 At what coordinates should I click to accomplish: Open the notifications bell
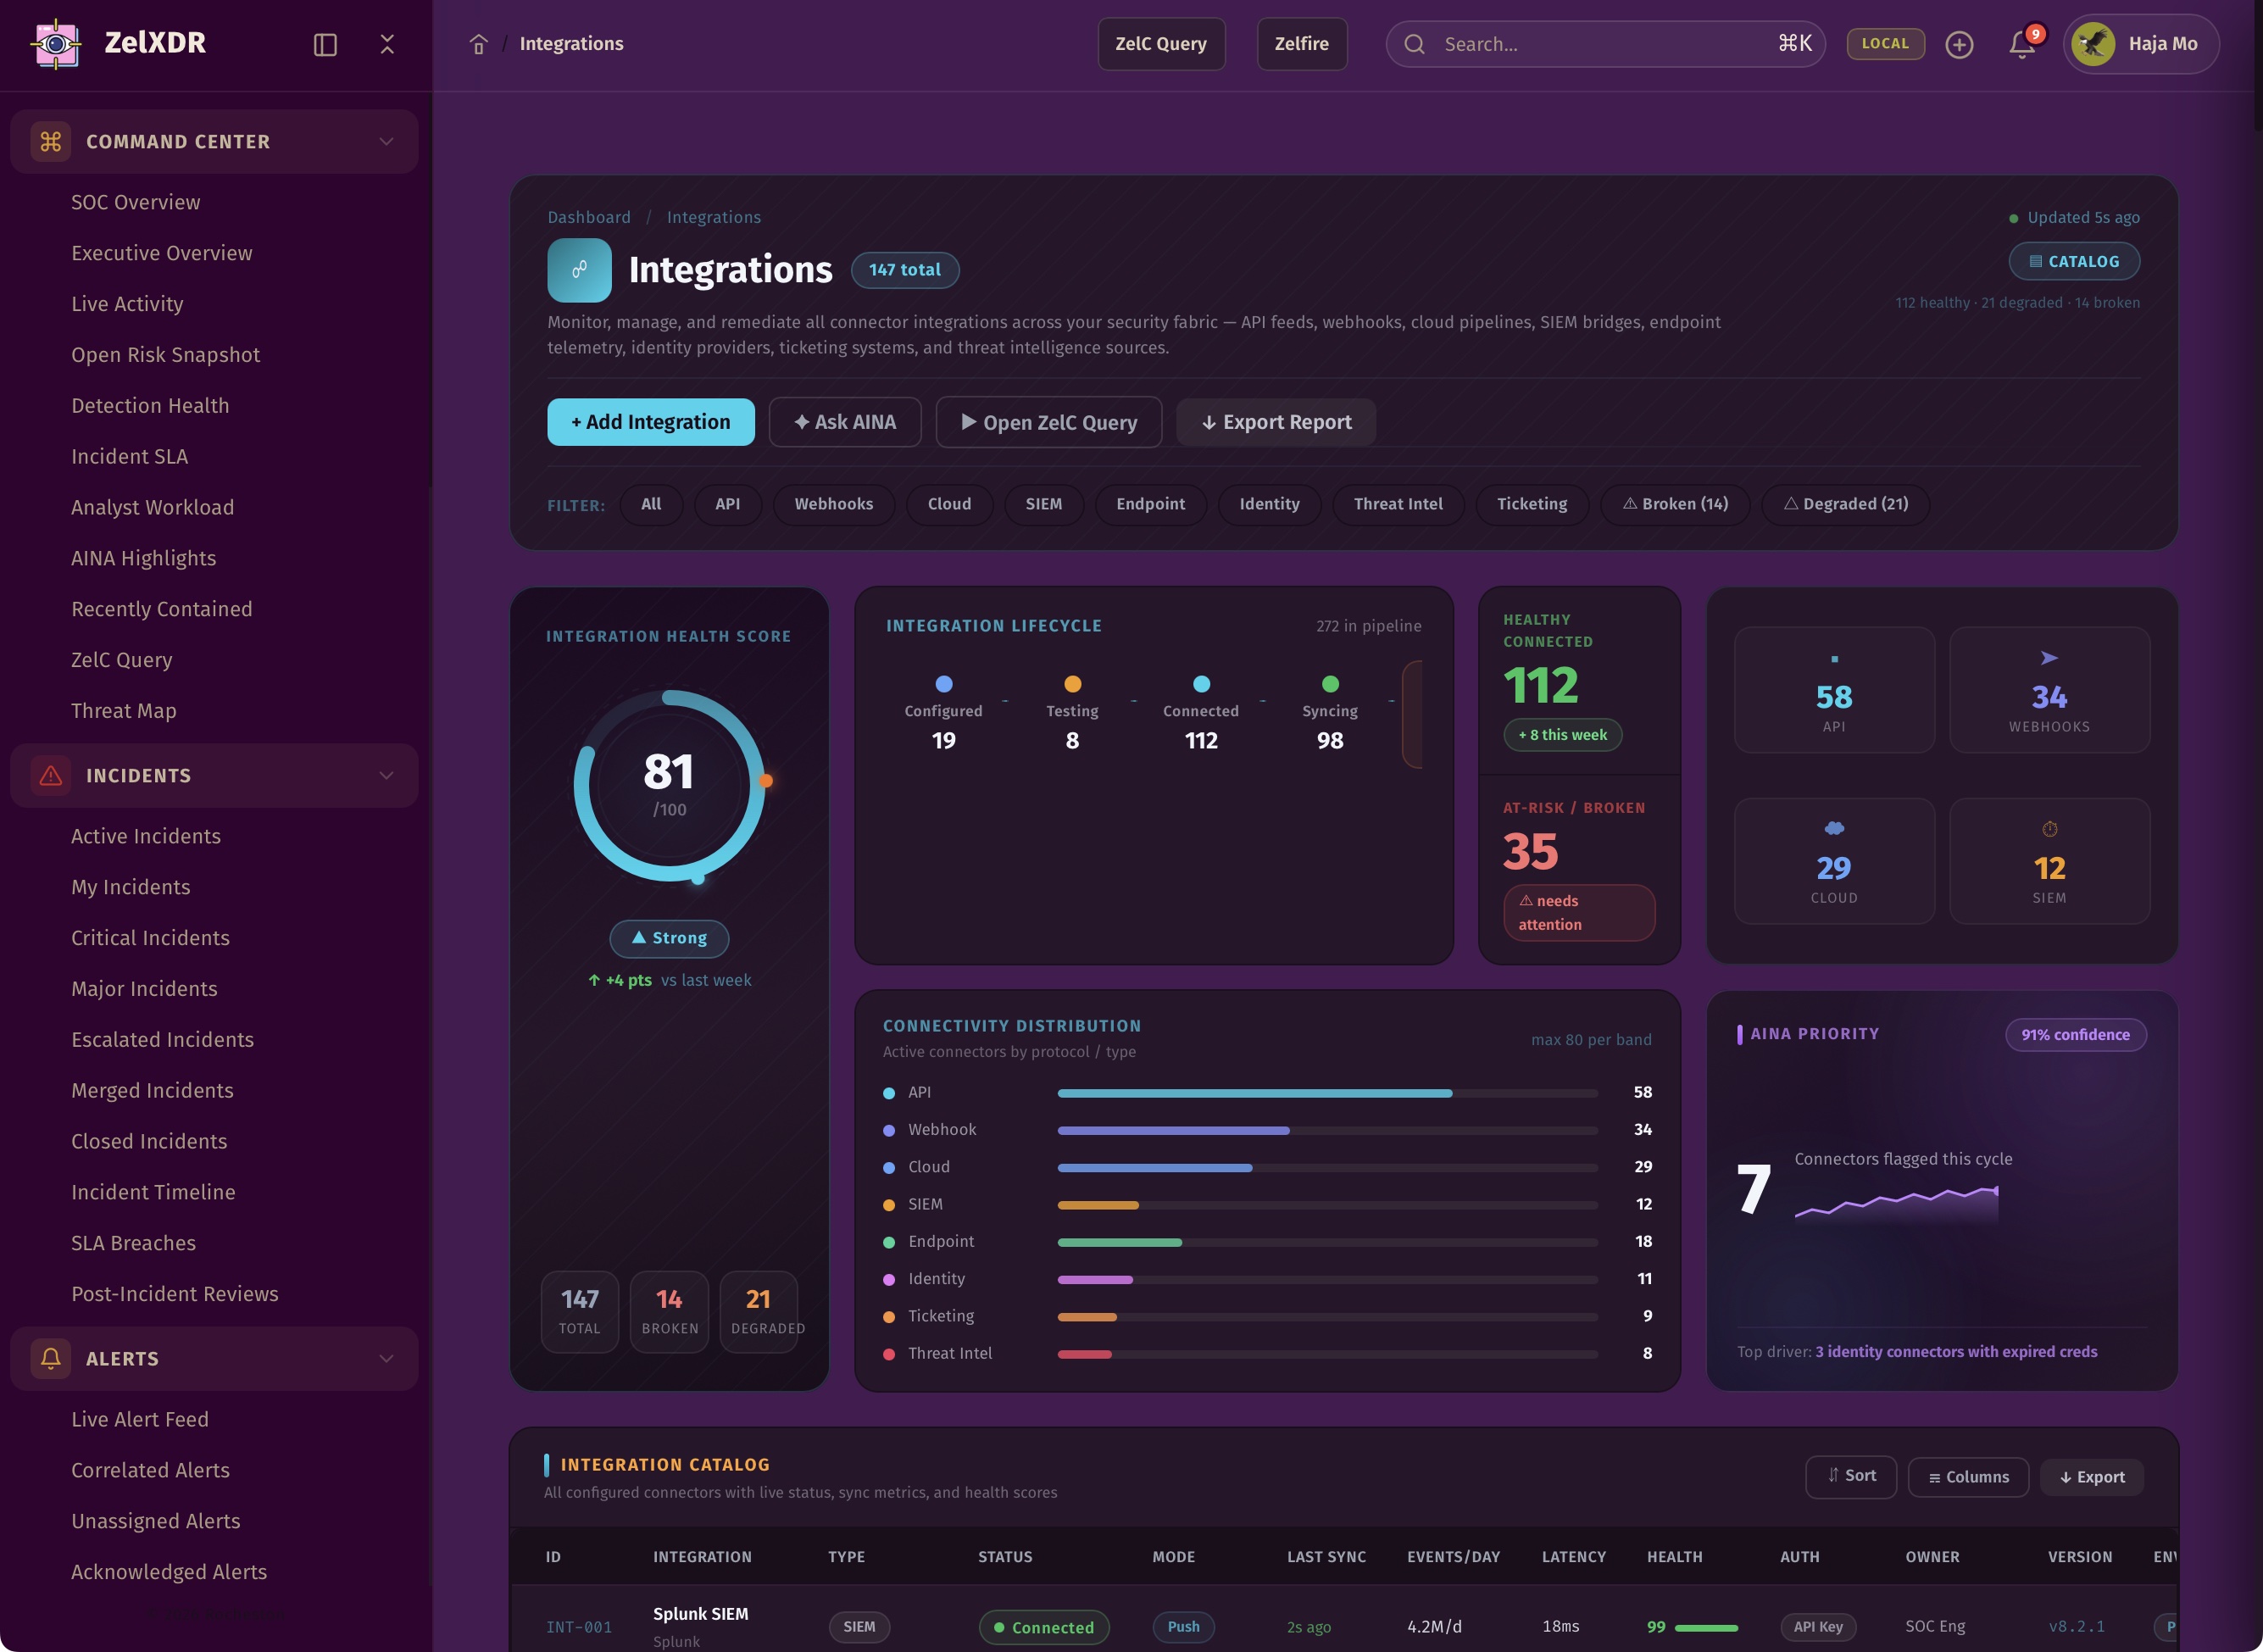[2022, 44]
